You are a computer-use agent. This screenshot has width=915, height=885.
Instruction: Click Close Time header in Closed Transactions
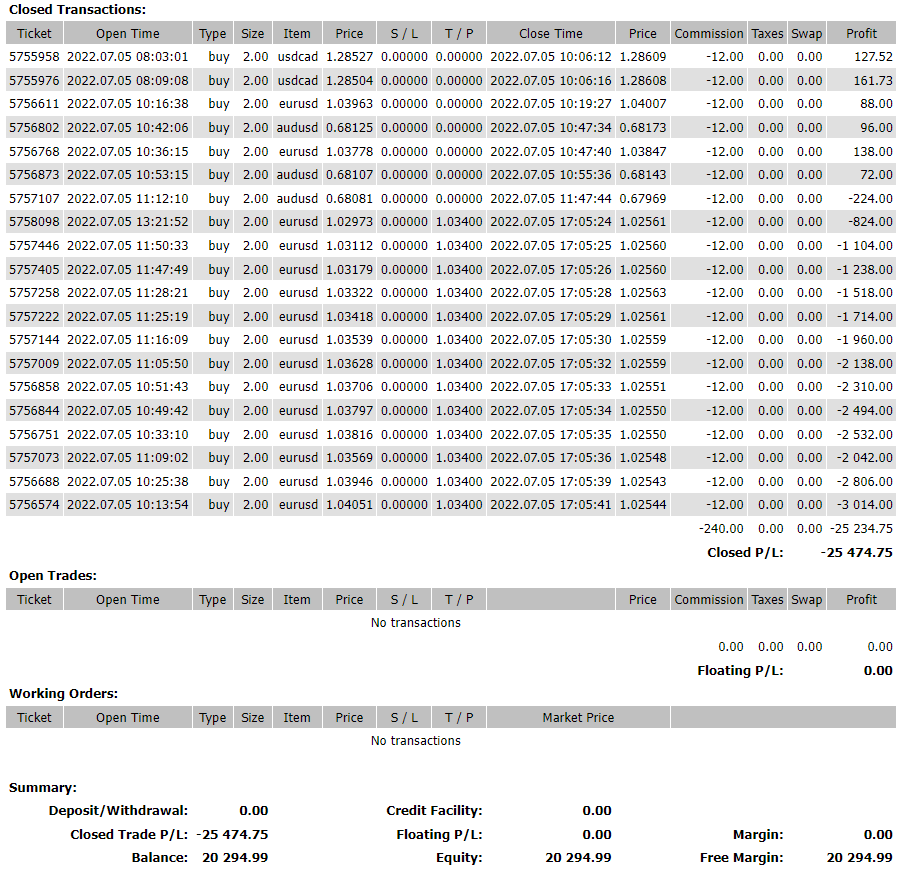click(x=551, y=34)
